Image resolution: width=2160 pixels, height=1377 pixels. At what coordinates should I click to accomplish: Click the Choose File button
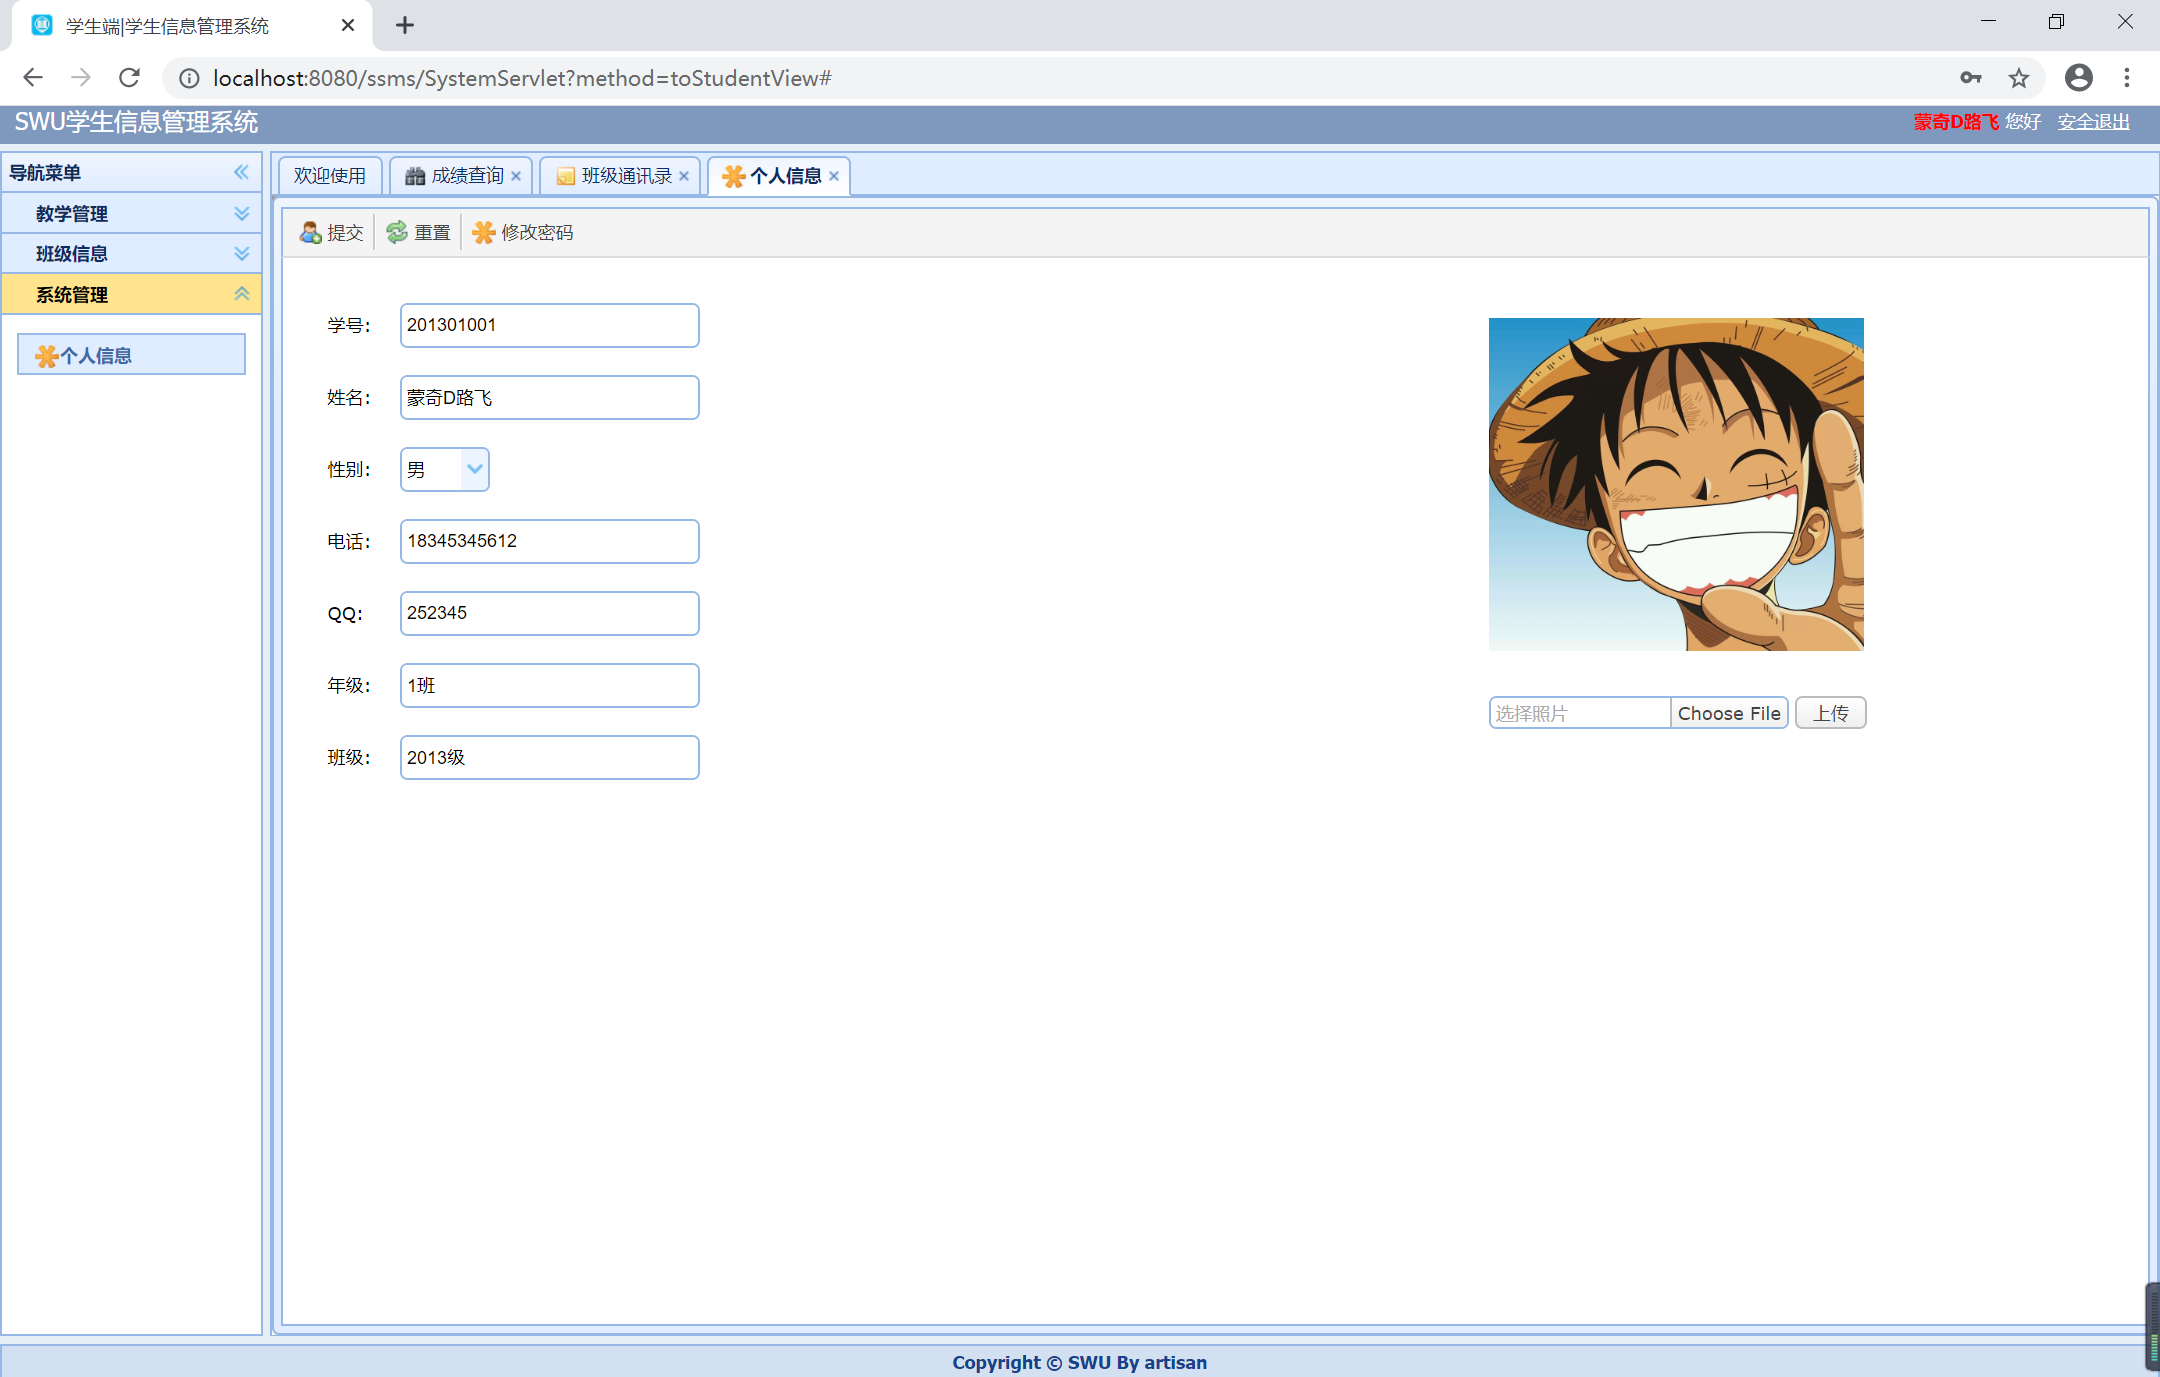tap(1729, 713)
